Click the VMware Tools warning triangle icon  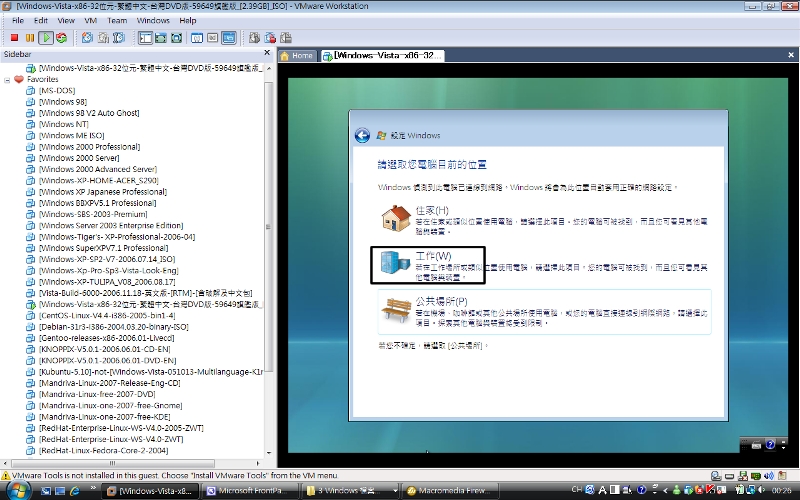[x=6, y=476]
